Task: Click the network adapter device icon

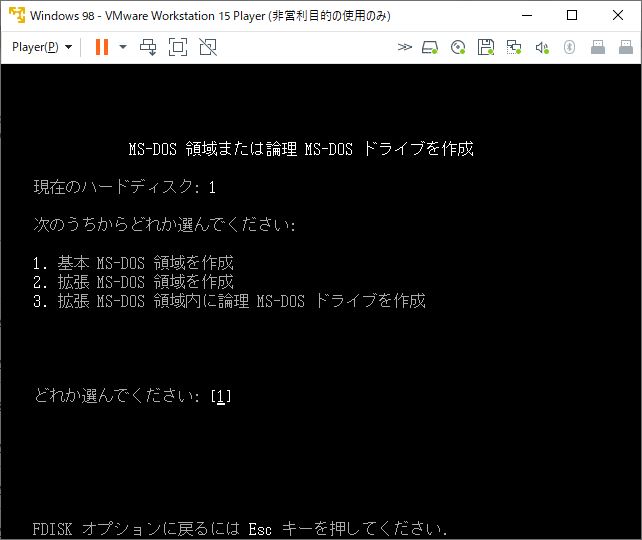Action: click(x=514, y=47)
